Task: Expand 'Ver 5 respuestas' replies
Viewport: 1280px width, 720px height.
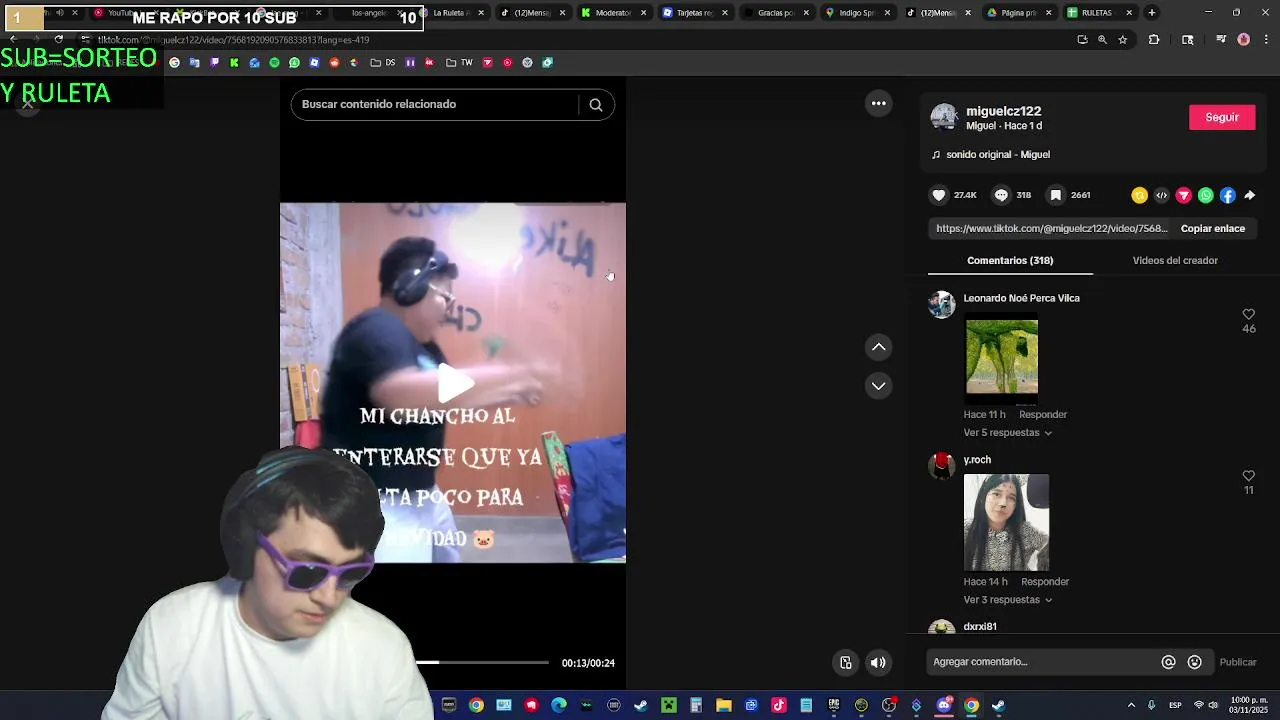Action: point(1008,433)
